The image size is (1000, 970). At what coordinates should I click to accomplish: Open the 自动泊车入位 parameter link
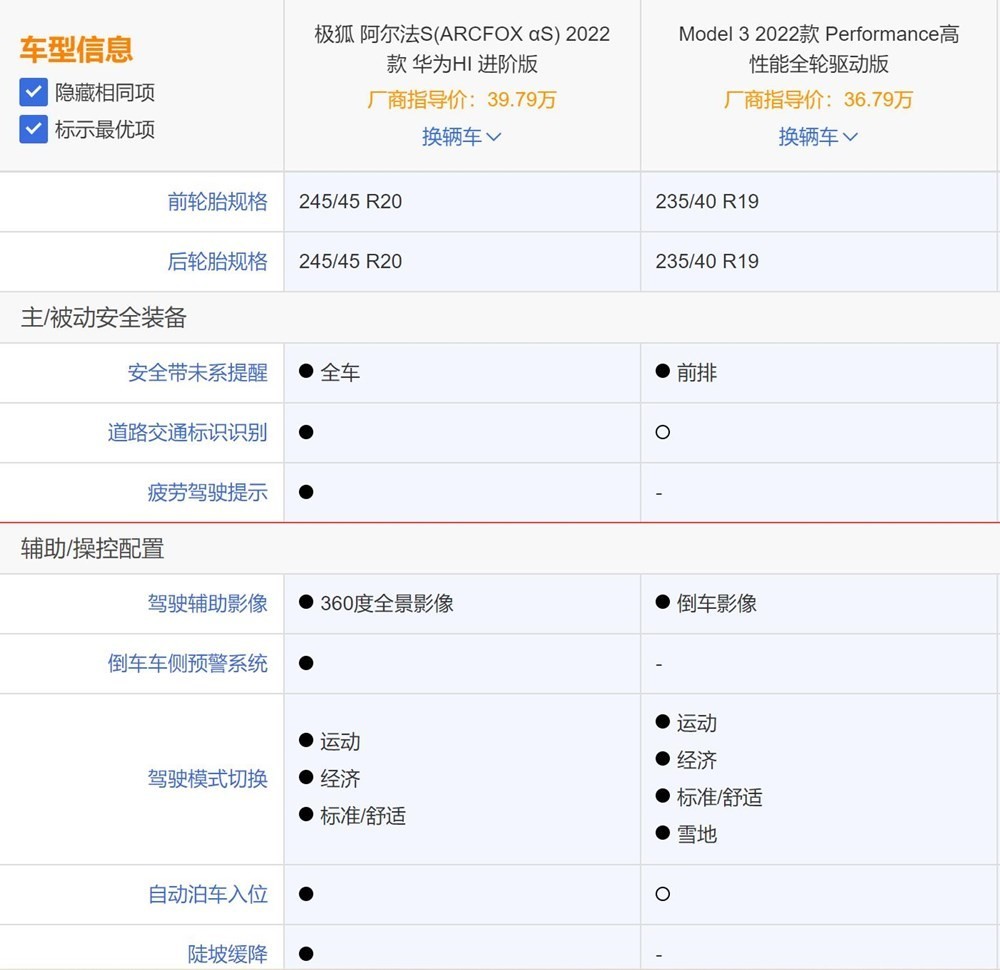click(x=207, y=894)
